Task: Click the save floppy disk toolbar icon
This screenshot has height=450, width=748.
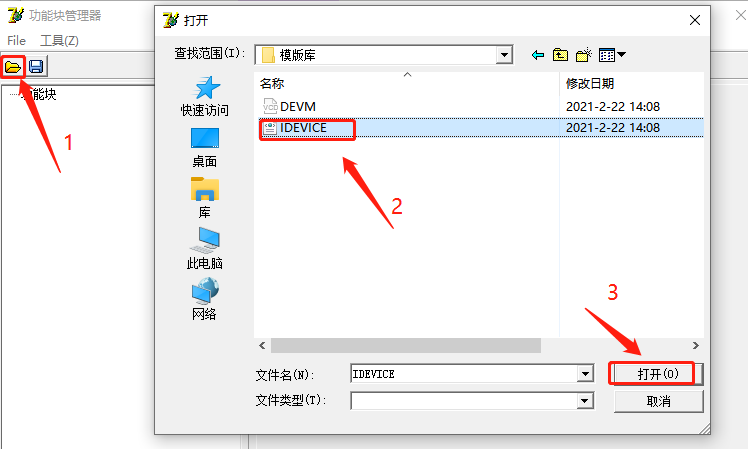Action: [36, 66]
